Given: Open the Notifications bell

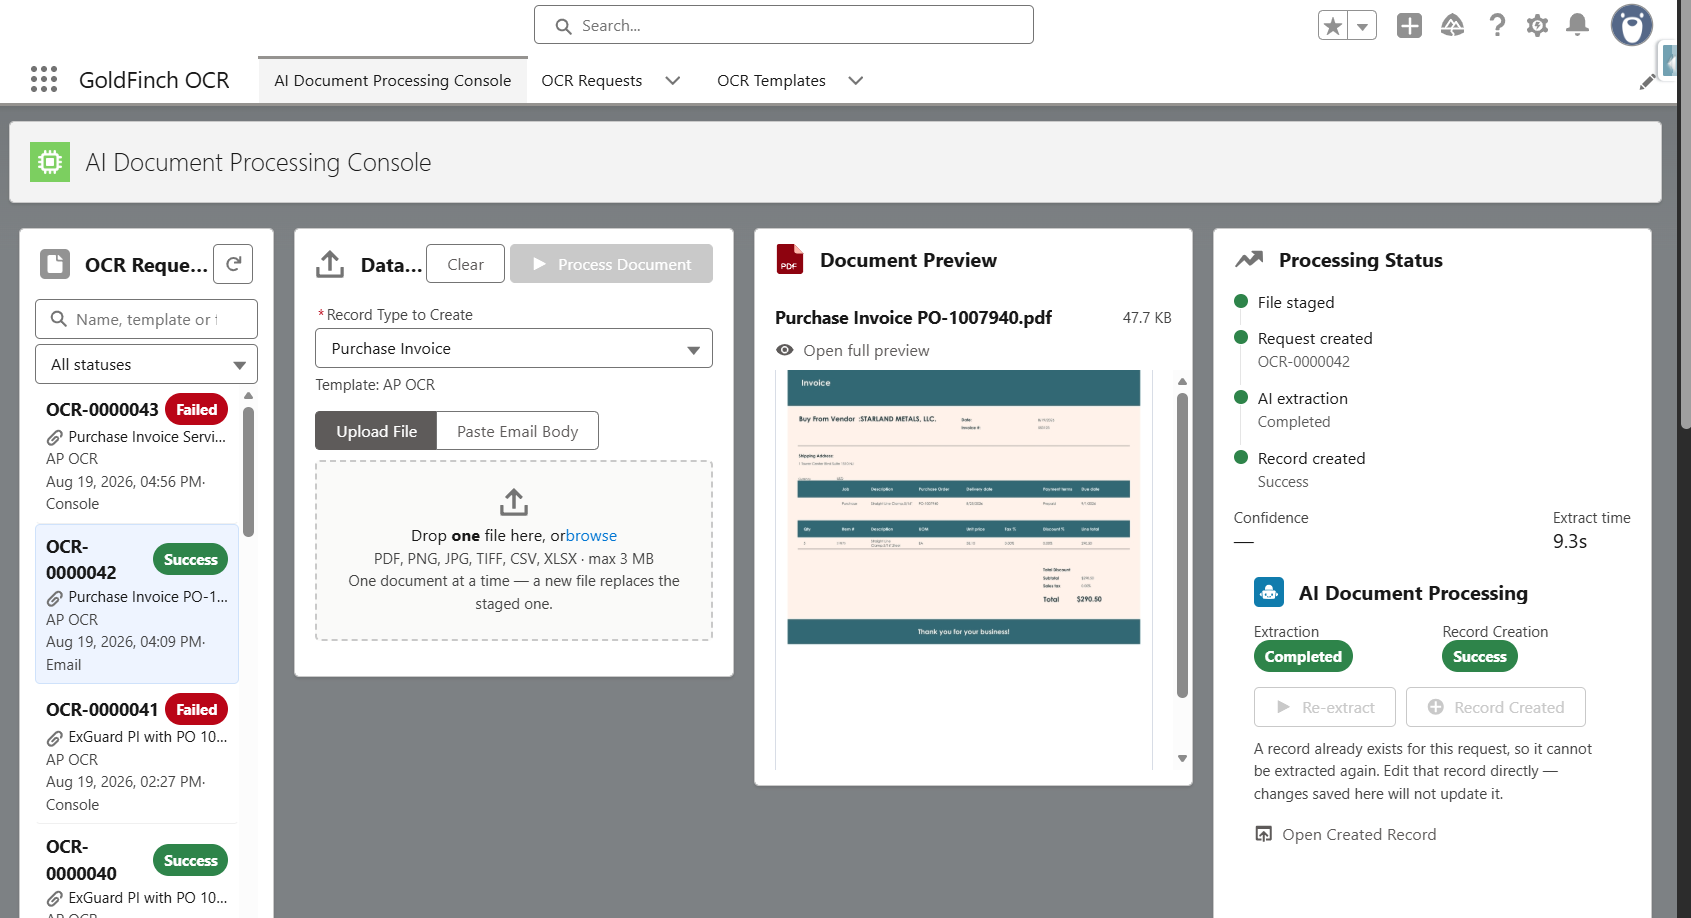Looking at the screenshot, I should (x=1577, y=26).
